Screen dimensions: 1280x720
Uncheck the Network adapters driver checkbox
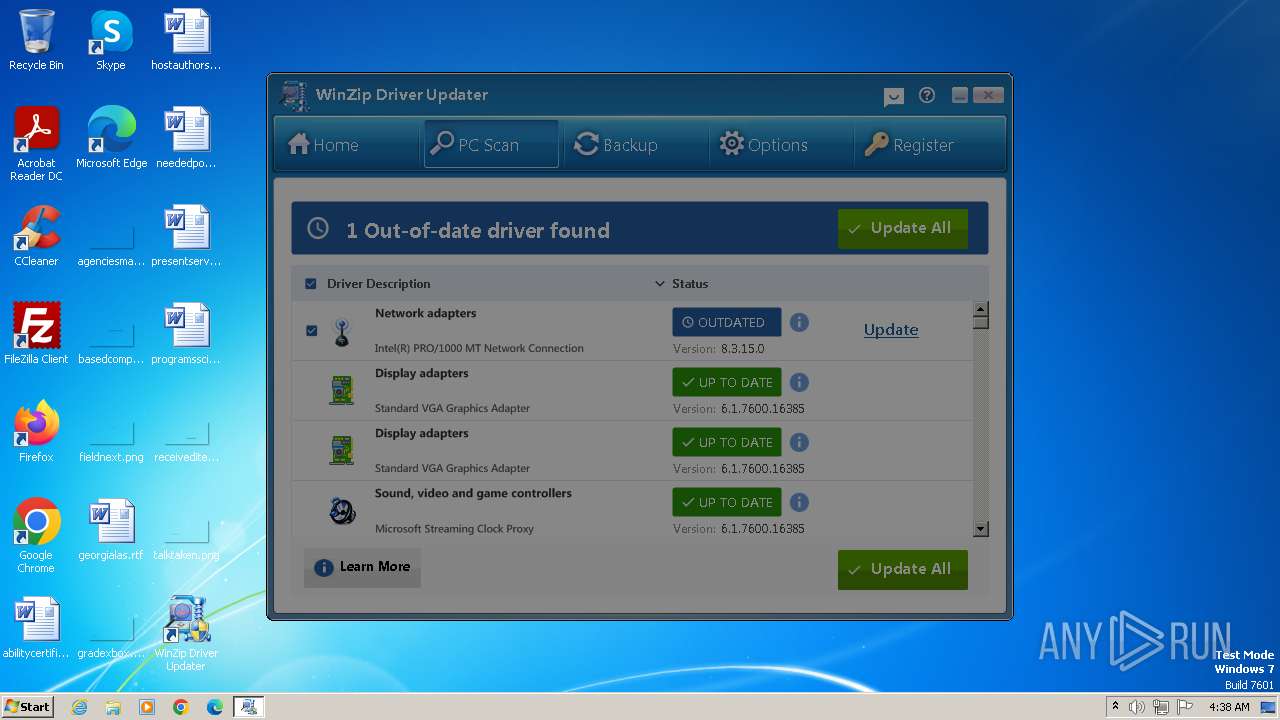coord(311,330)
